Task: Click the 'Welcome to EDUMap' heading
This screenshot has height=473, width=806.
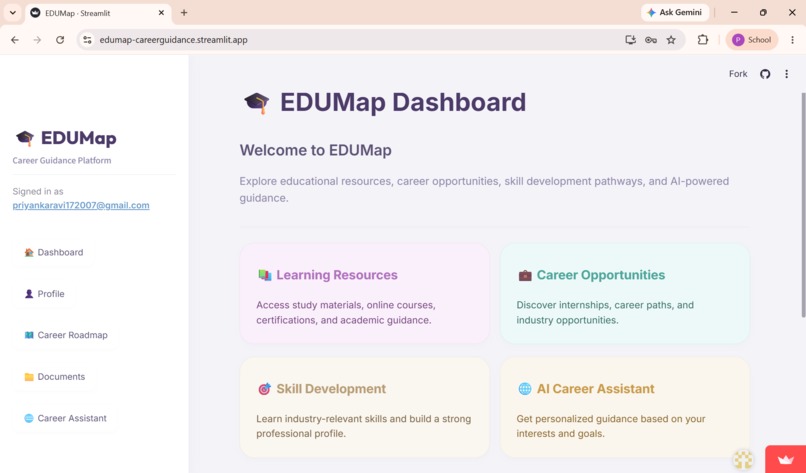Action: [315, 150]
